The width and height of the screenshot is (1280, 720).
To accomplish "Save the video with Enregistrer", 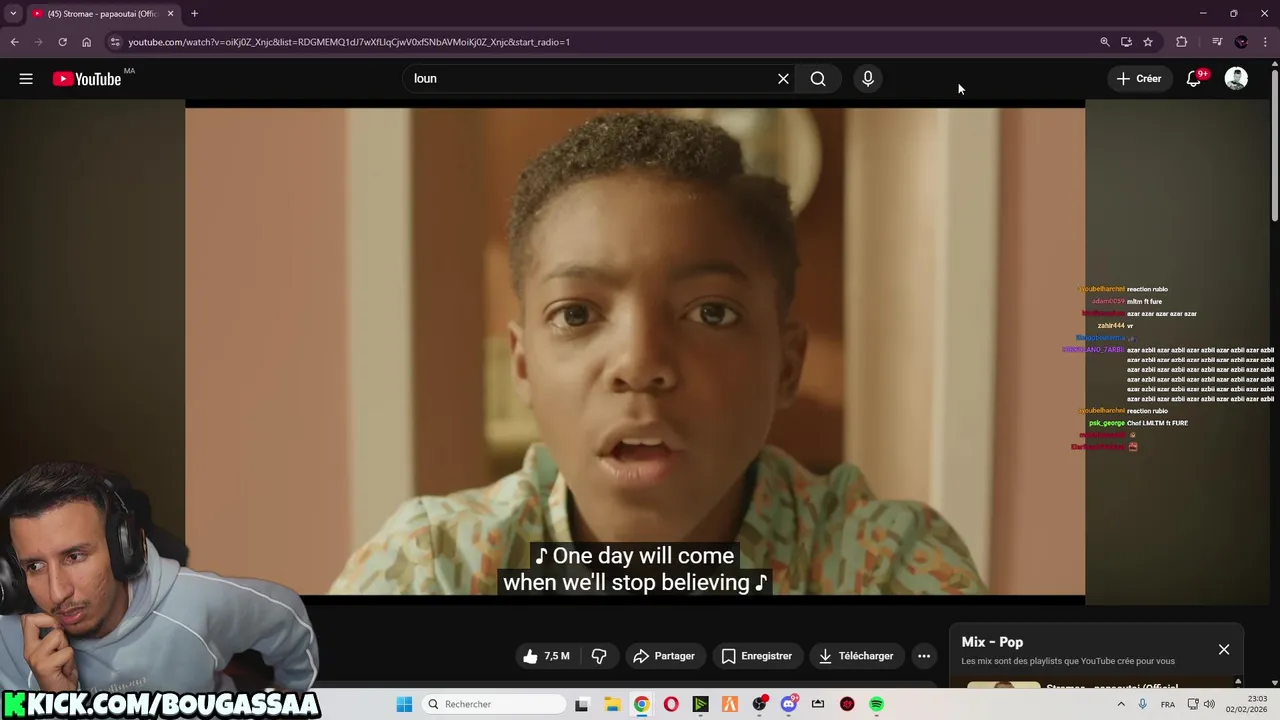I will coord(757,656).
